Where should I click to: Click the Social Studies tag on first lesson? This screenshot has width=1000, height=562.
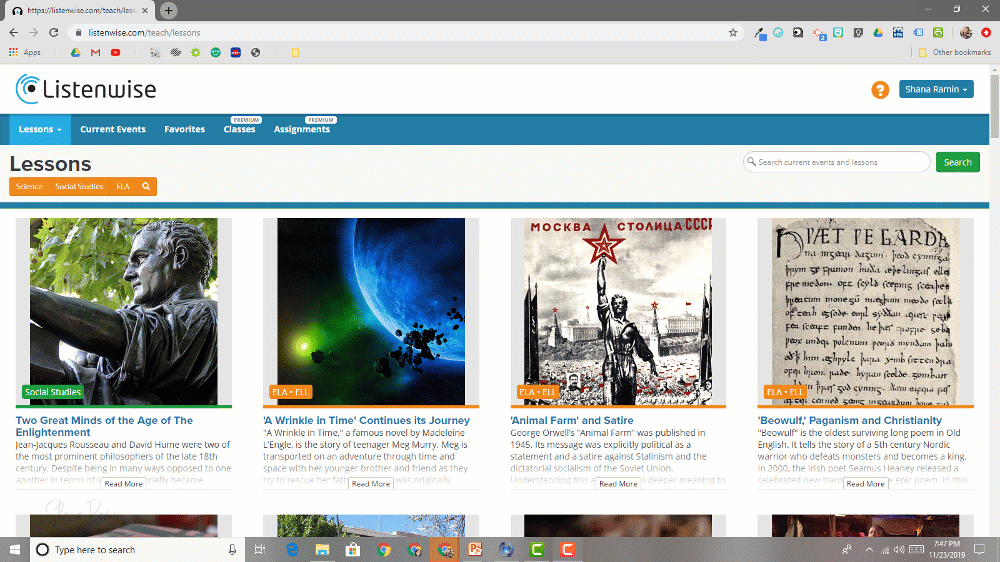click(52, 392)
